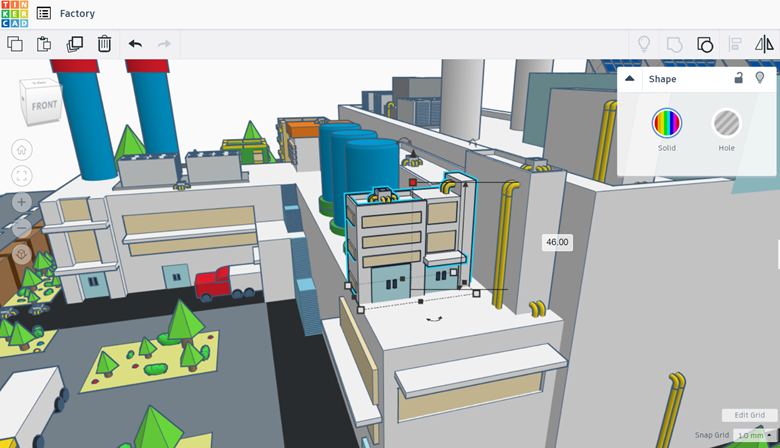Open the Mirror tool
The image size is (780, 448).
764,44
